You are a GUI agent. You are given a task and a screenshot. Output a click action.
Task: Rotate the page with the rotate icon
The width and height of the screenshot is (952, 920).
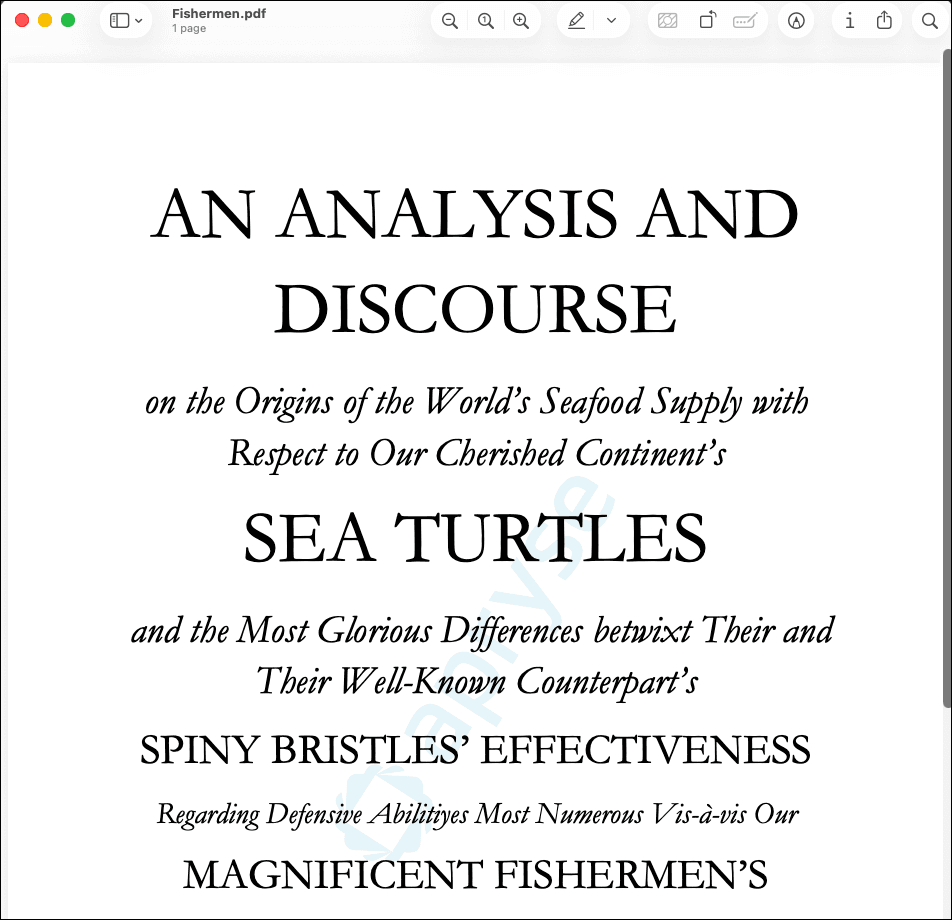(707, 21)
